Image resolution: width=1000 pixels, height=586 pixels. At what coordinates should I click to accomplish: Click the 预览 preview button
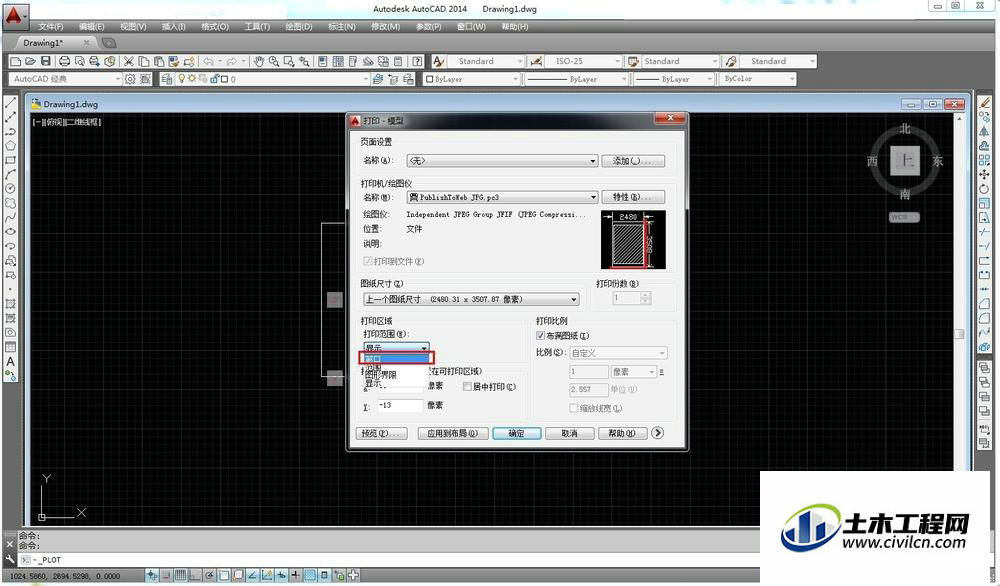pyautogui.click(x=382, y=434)
